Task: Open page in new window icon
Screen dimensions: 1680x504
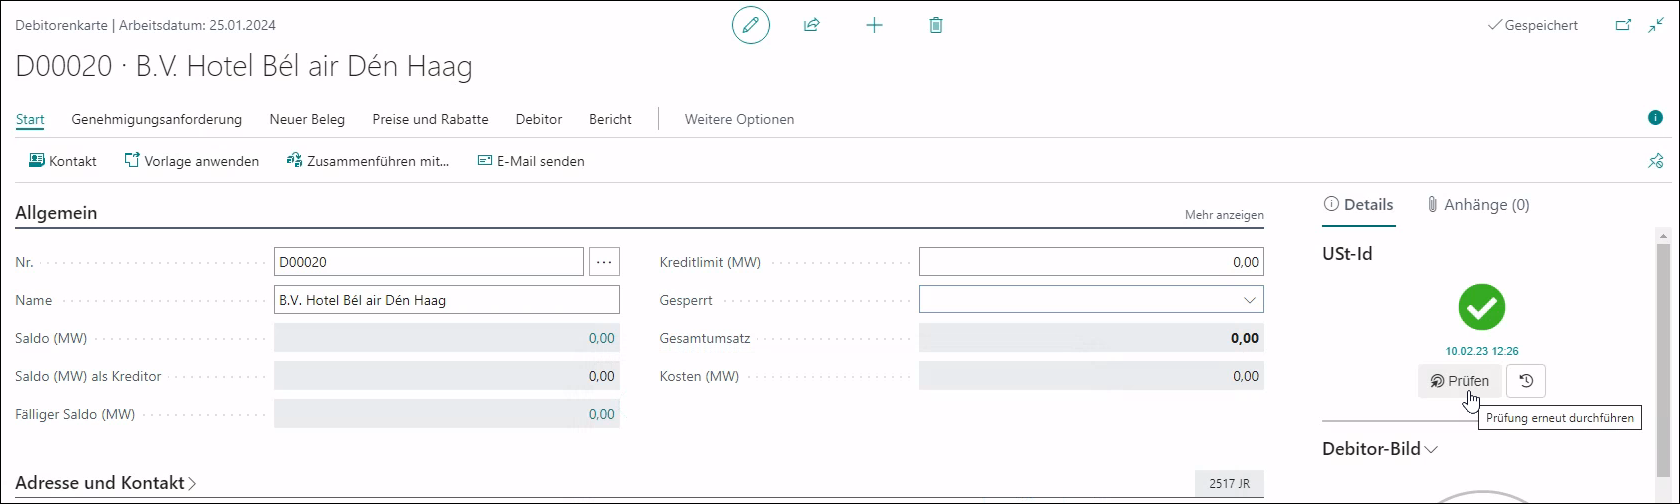Action: pyautogui.click(x=1623, y=26)
